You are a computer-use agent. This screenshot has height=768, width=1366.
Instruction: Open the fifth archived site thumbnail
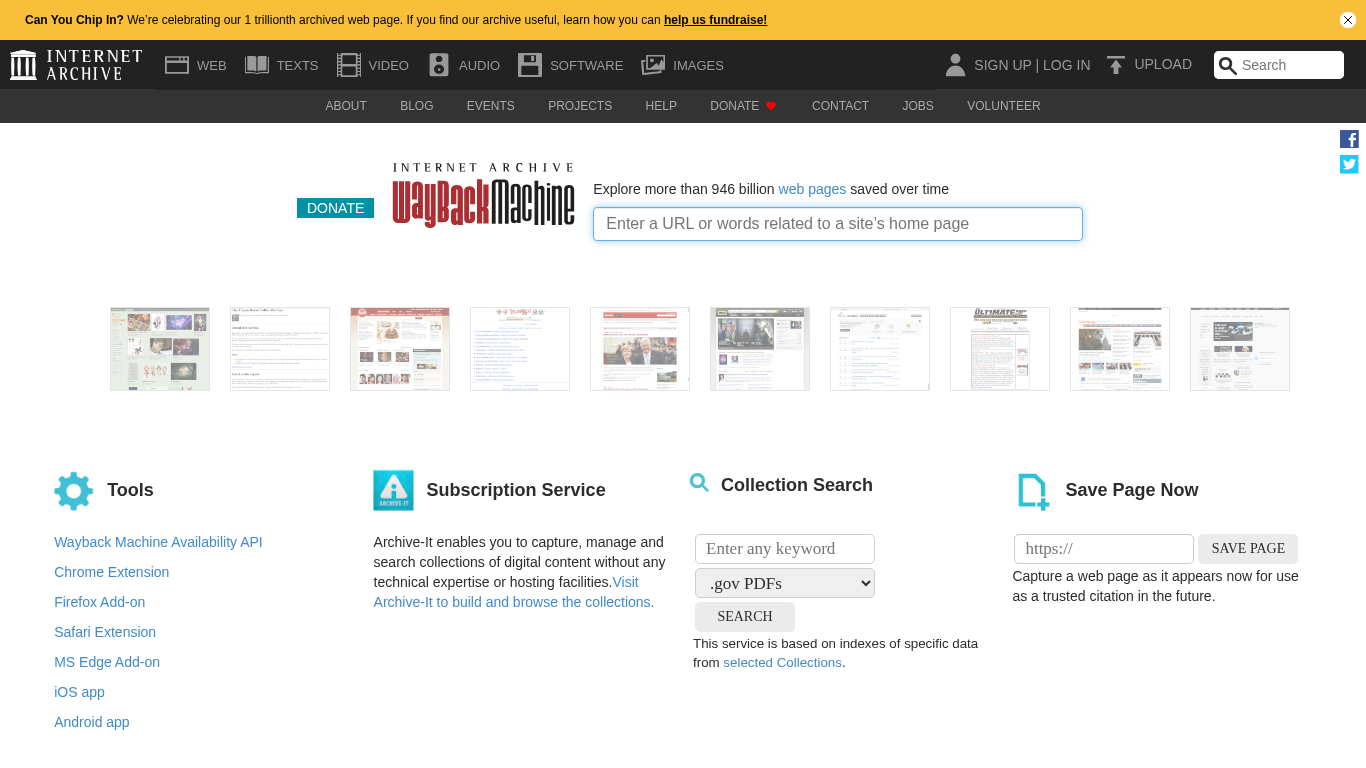[x=640, y=349]
